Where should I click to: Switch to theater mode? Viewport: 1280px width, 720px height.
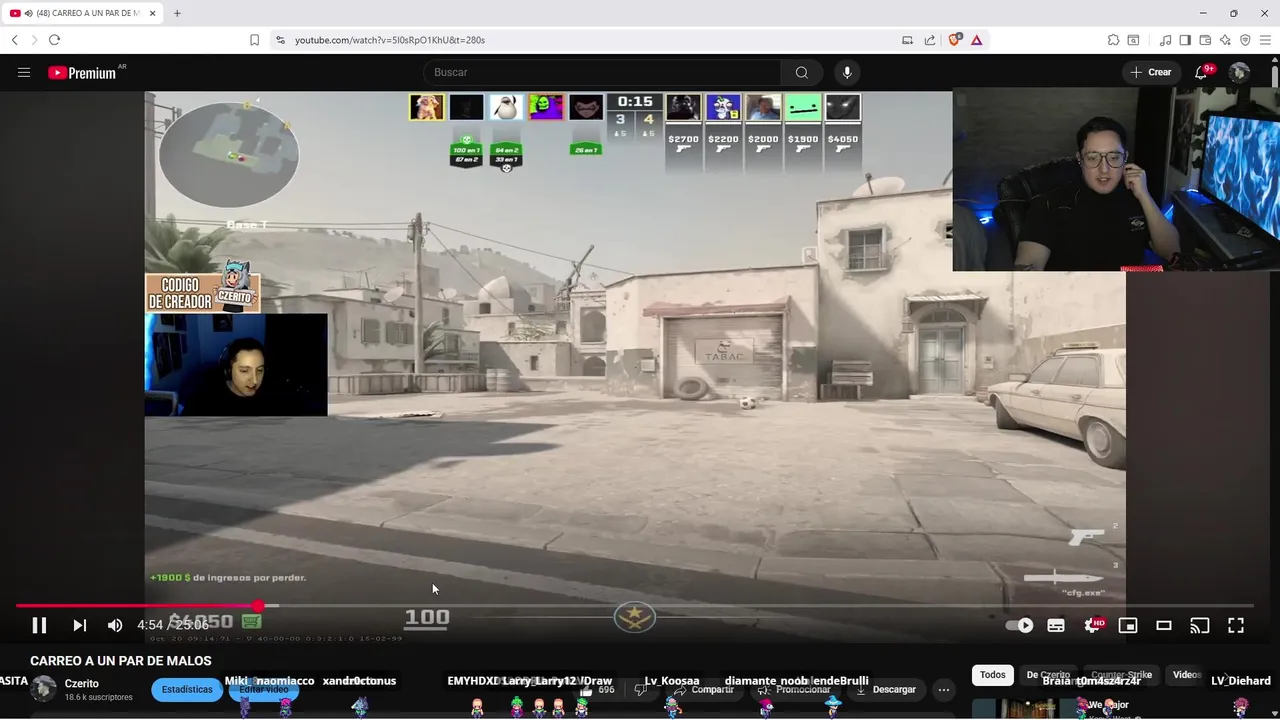coord(1164,626)
